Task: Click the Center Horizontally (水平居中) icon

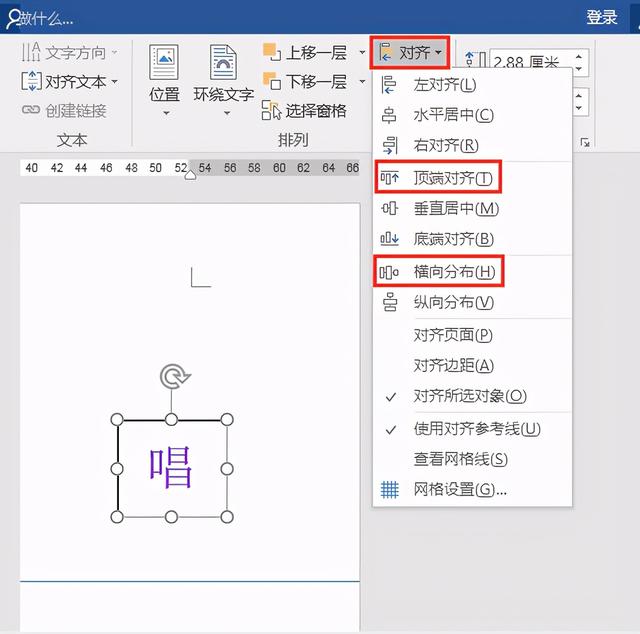Action: tap(389, 115)
